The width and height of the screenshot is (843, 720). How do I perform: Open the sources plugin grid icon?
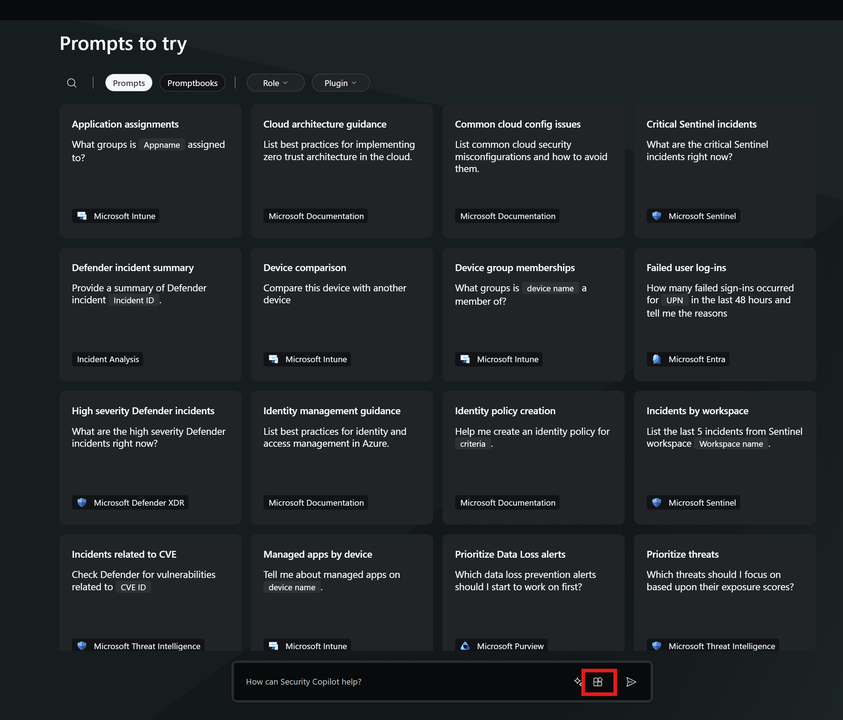598,682
